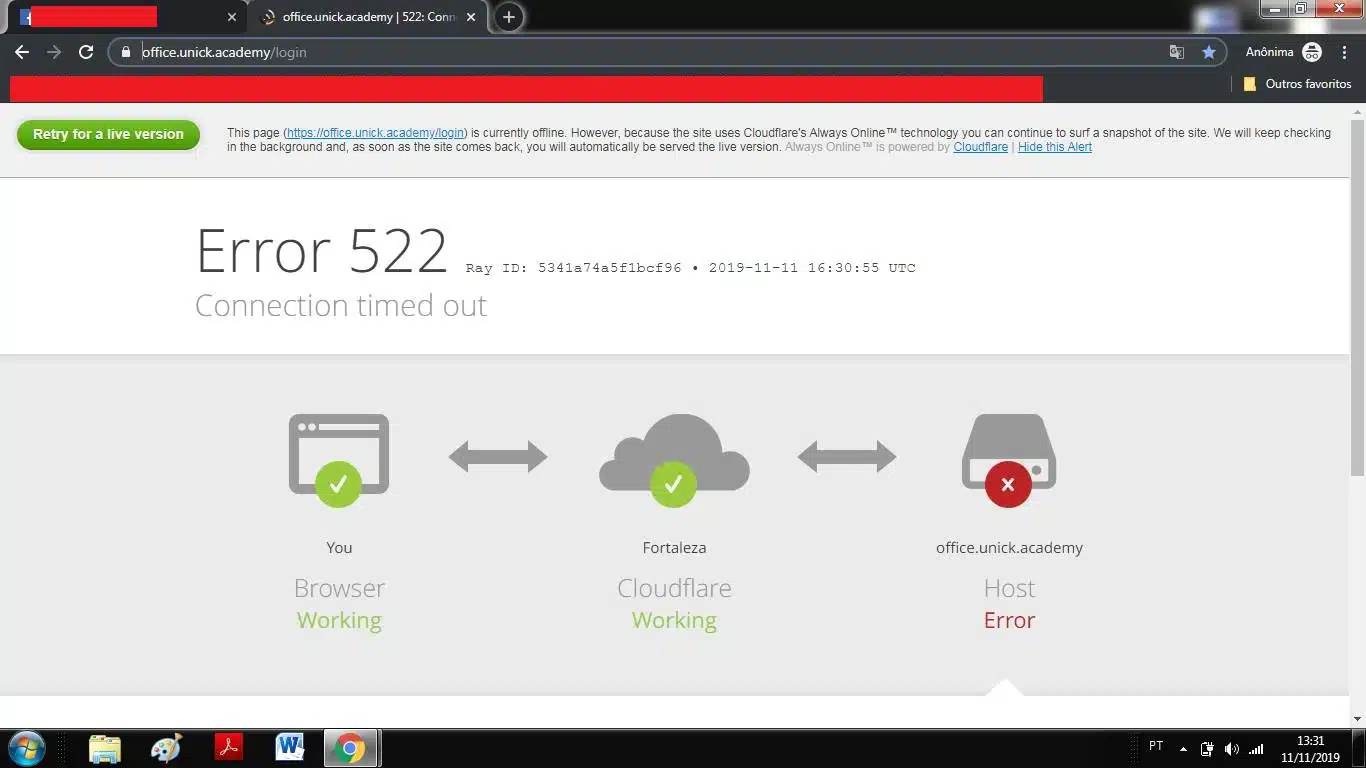This screenshot has height=768, width=1366.
Task: Show hidden system tray icons
Action: click(x=1183, y=748)
